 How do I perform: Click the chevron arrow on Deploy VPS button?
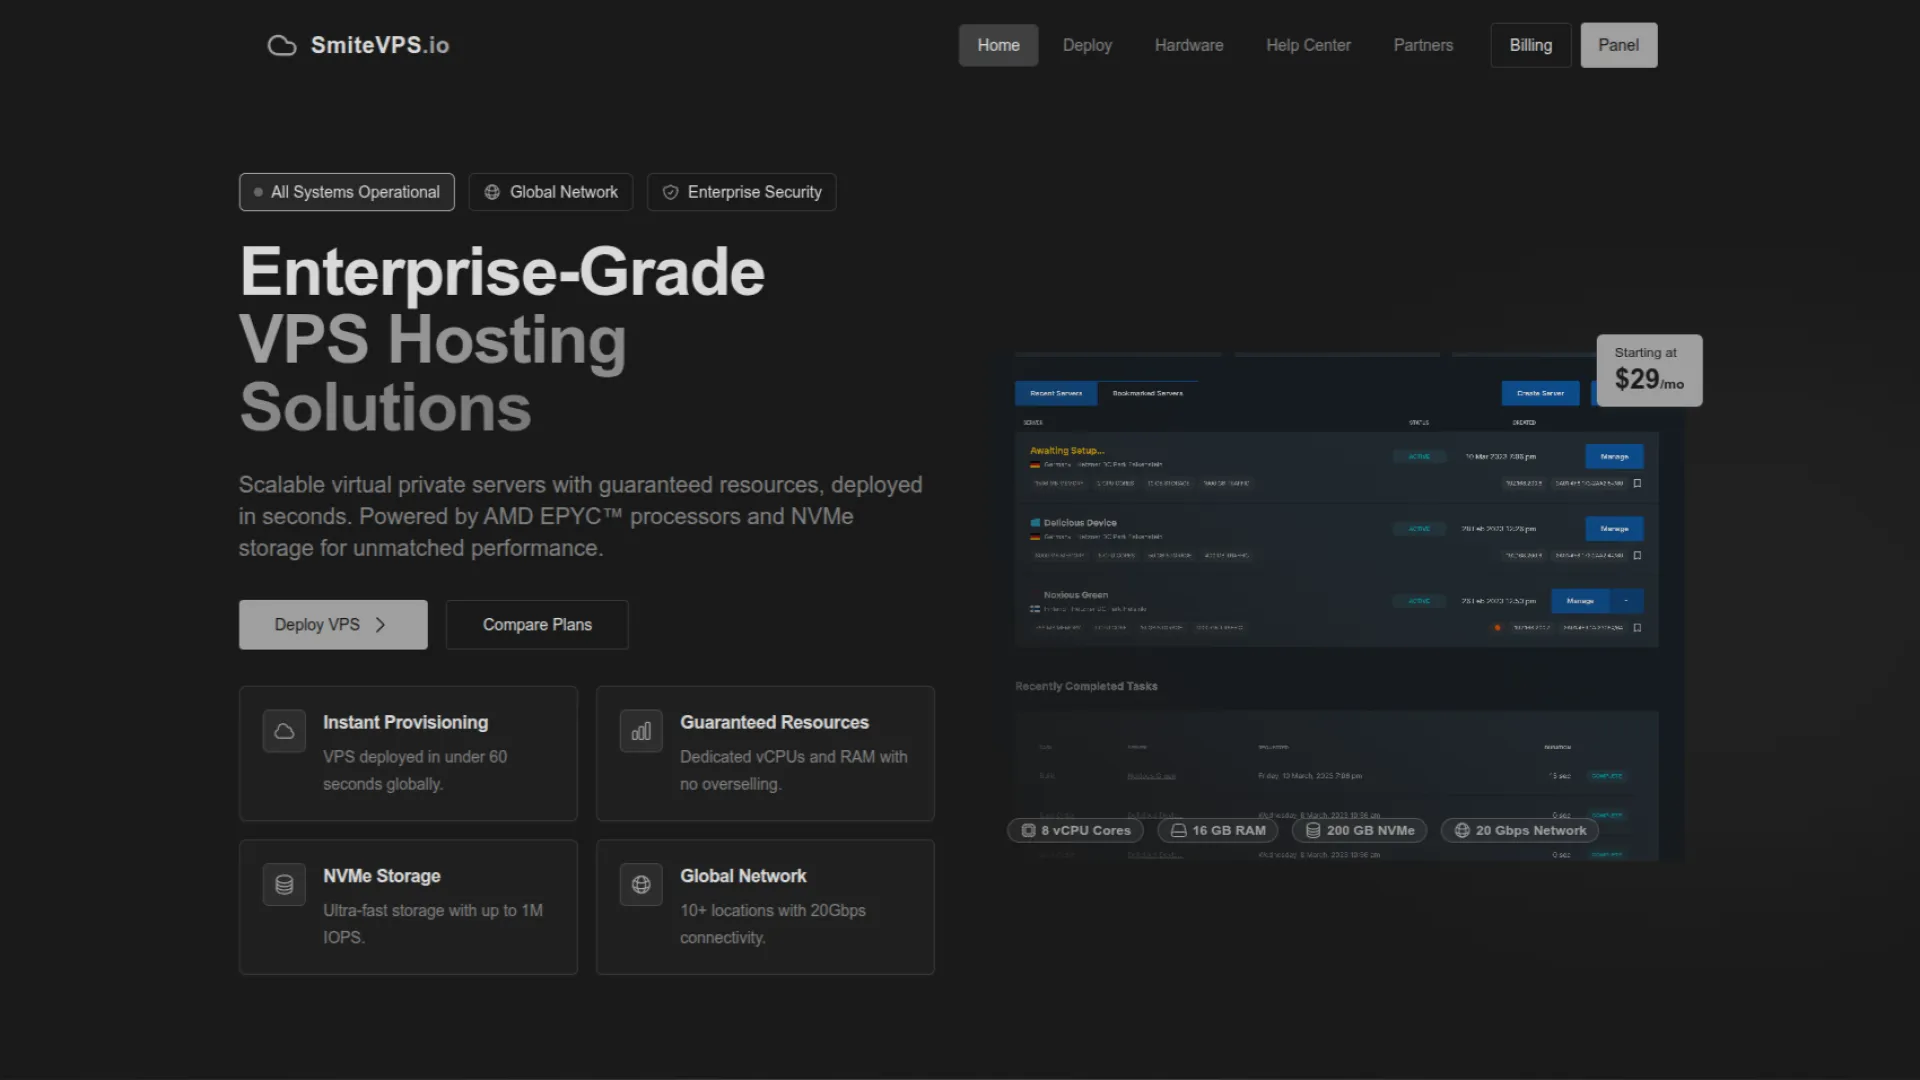click(380, 625)
